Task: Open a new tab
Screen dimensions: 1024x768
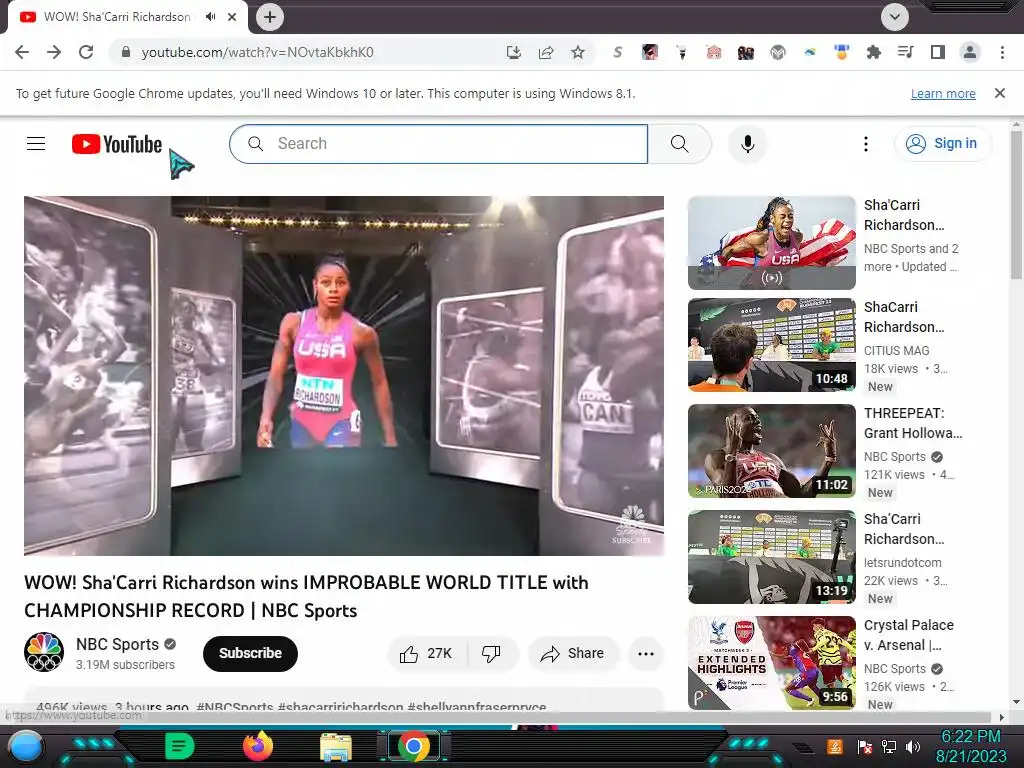Action: 270,17
